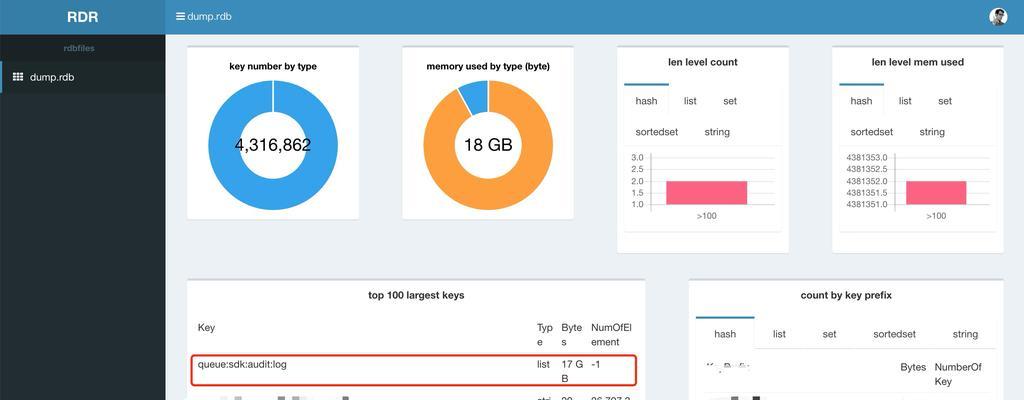Select the set tab in len level count
Screen dimensions: 1024x400
tap(729, 101)
